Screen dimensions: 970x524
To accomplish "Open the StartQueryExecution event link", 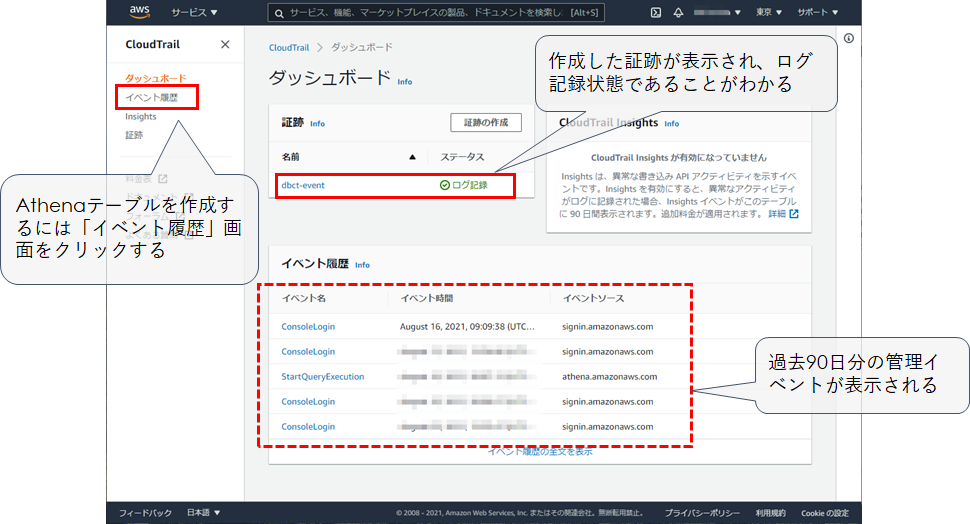I will (x=323, y=377).
